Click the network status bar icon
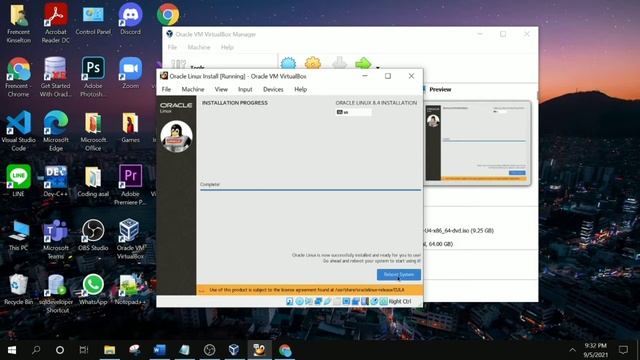This screenshot has height=360, width=640. click(x=318, y=301)
